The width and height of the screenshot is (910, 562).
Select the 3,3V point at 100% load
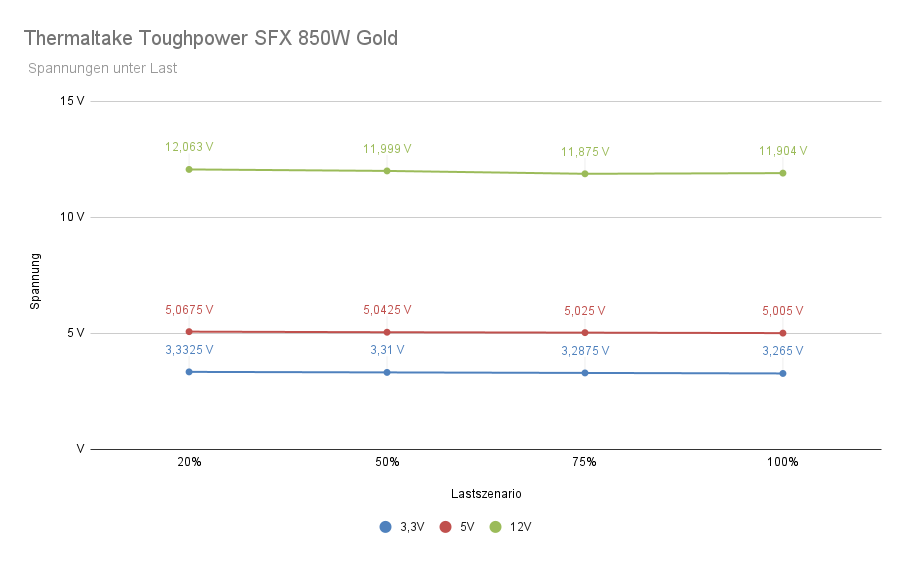[783, 373]
